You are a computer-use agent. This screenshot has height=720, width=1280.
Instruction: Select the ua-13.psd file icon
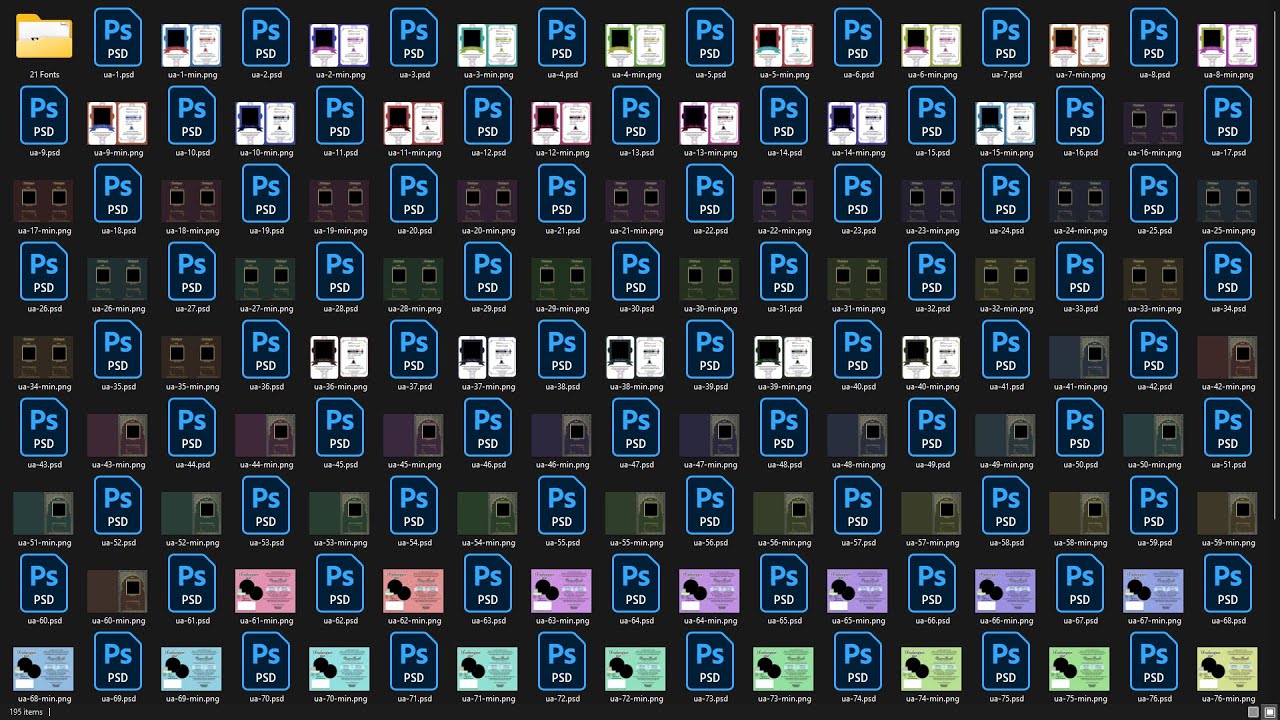(636, 116)
